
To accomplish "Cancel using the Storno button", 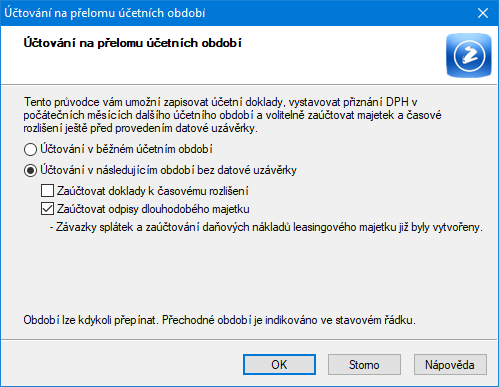I will pos(364,365).
